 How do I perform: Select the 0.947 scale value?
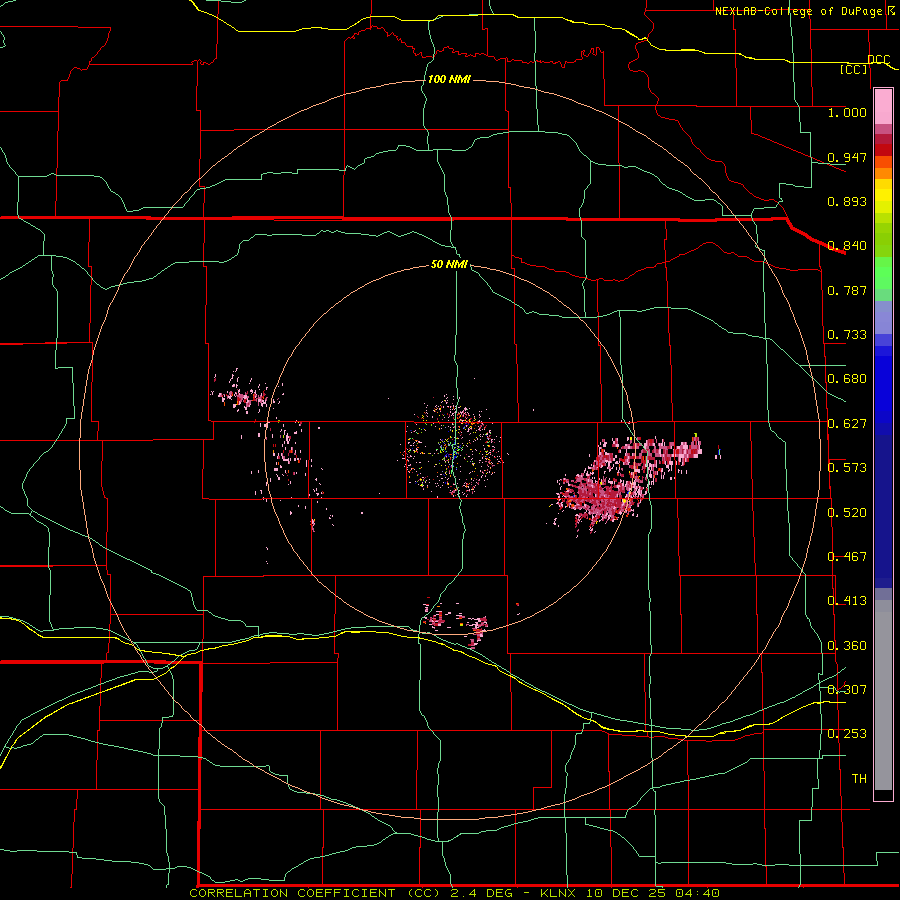(847, 157)
